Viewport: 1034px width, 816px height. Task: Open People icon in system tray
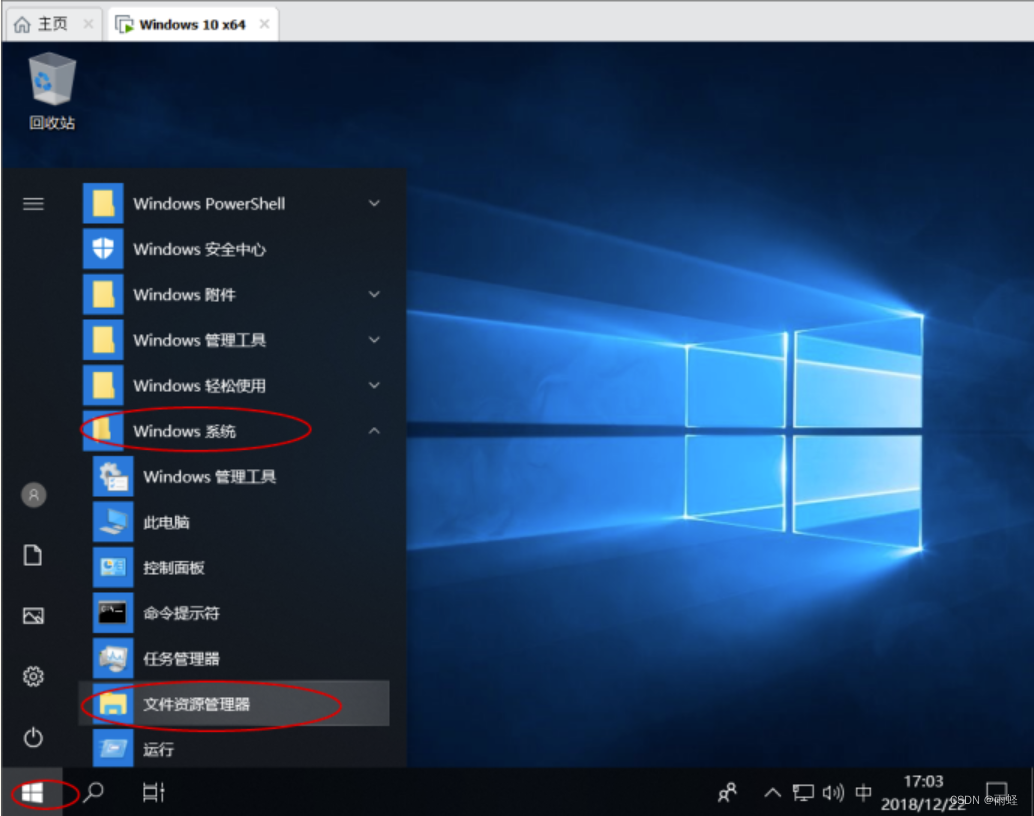tap(727, 792)
